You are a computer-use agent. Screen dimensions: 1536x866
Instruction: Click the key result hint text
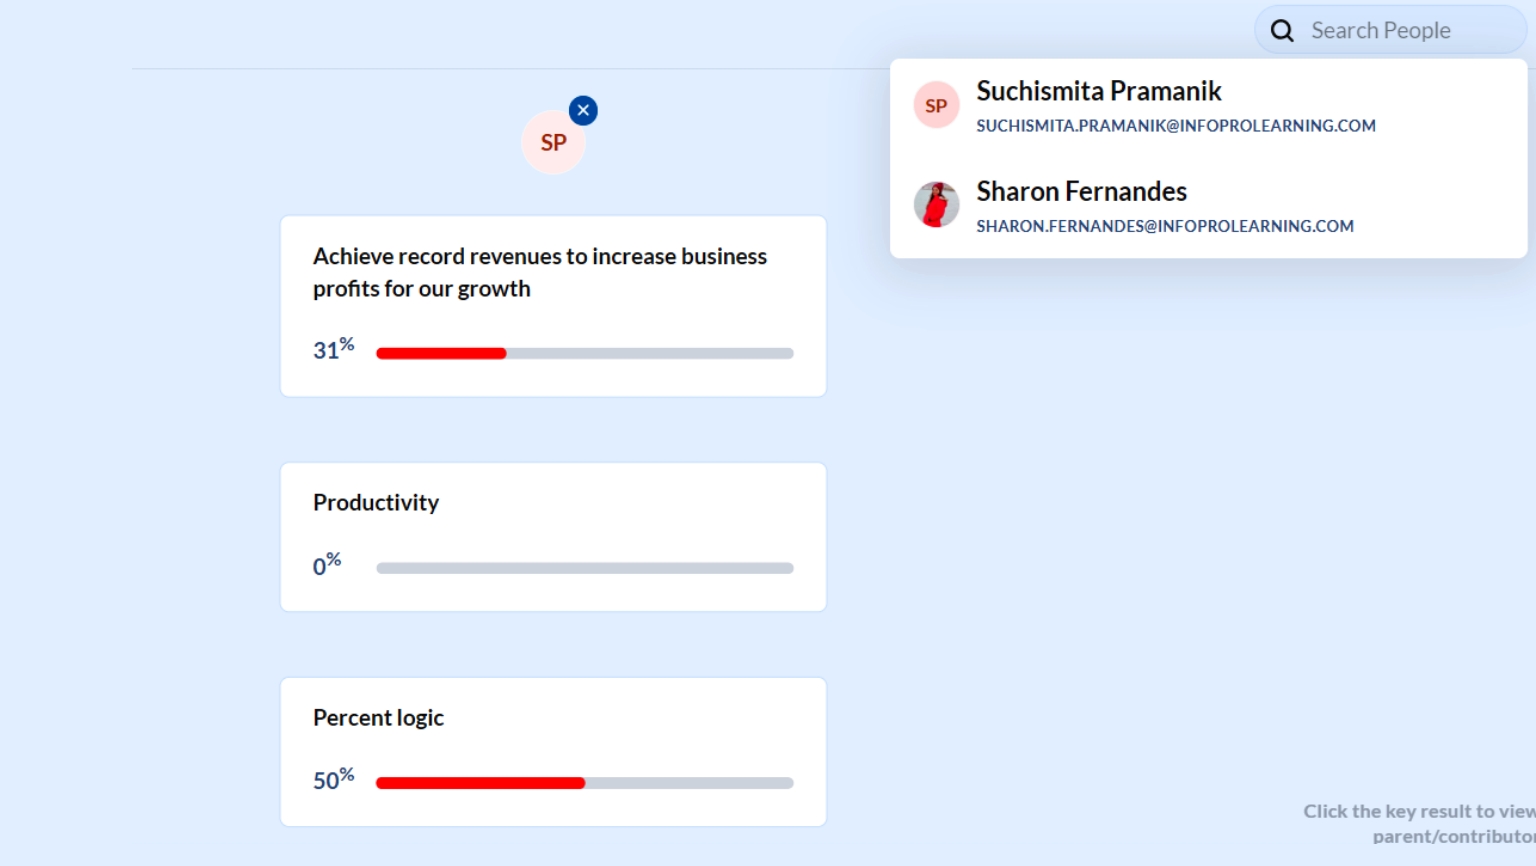(x=1418, y=823)
